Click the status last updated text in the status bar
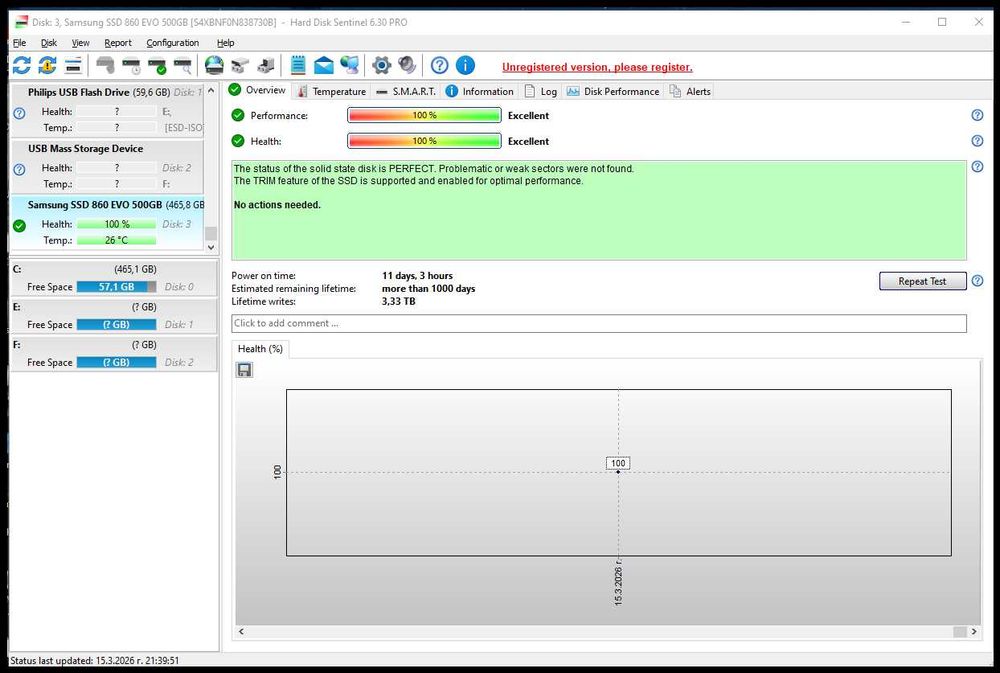Viewport: 1000px width, 673px height. click(94, 661)
